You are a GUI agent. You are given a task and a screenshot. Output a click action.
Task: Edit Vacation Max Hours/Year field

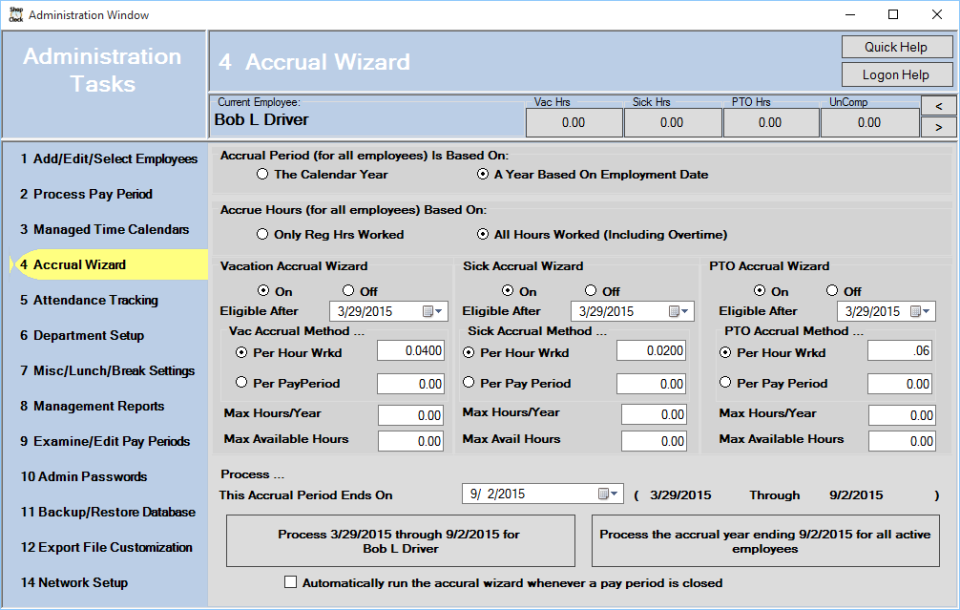(411, 415)
